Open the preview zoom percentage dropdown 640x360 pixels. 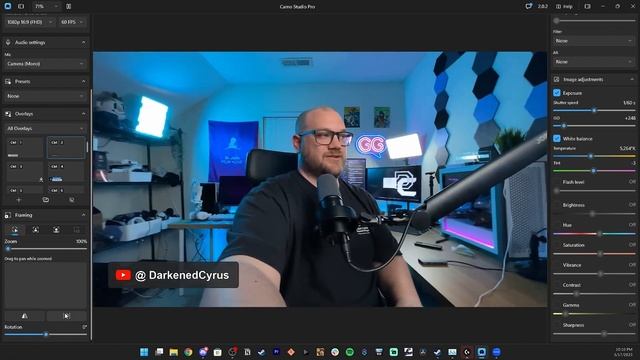tap(47, 6)
